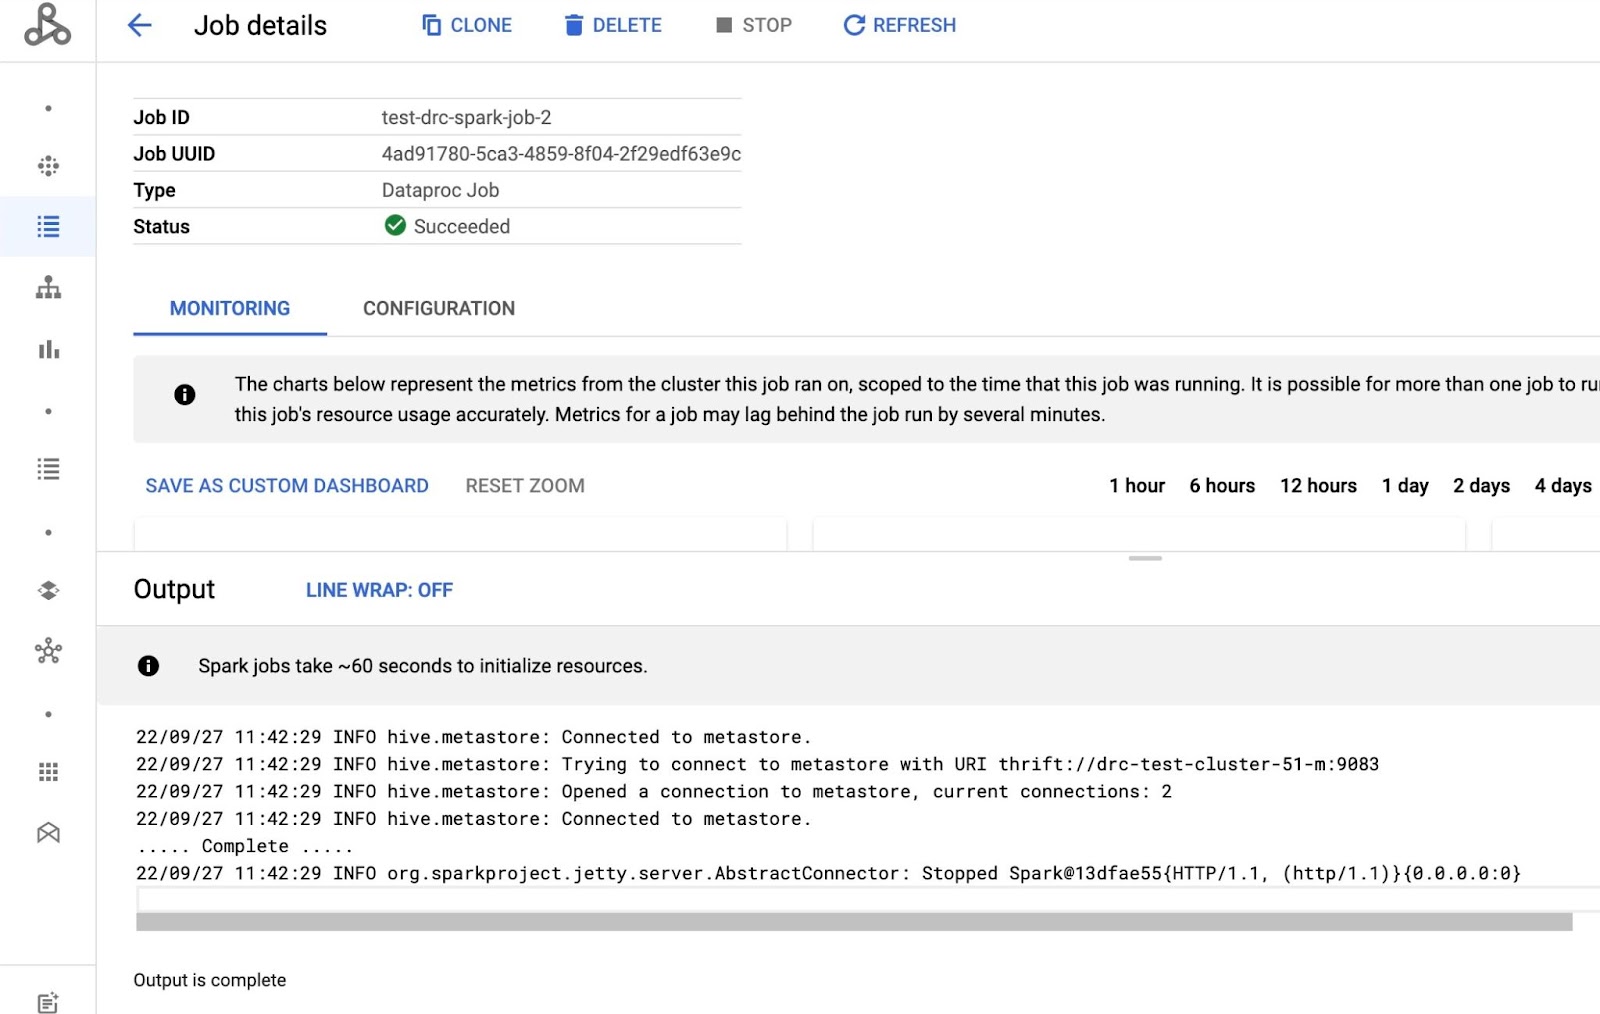Switch to the CONFIGURATION tab

tap(439, 309)
